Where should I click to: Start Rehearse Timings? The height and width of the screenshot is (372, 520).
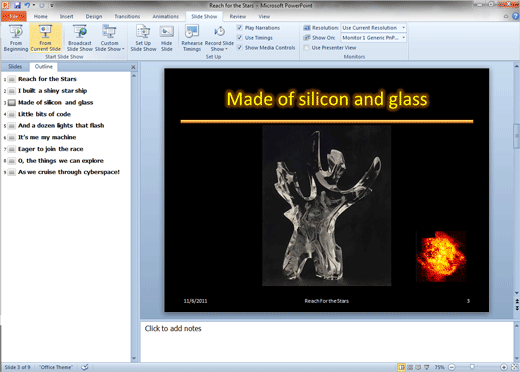click(x=192, y=38)
